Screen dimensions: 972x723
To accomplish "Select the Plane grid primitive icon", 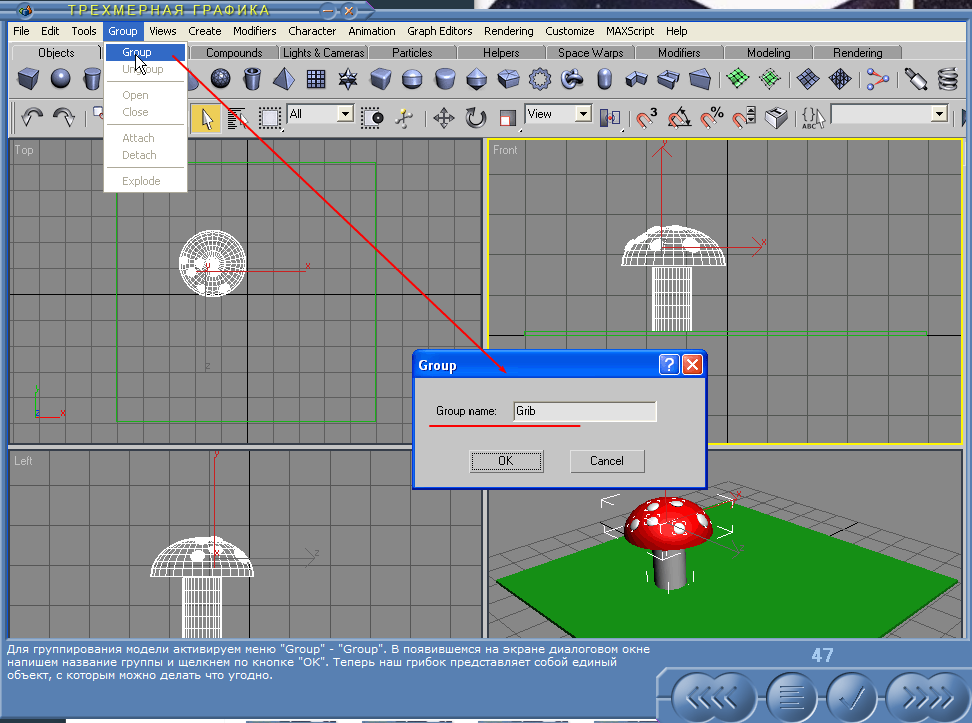I will pos(316,79).
